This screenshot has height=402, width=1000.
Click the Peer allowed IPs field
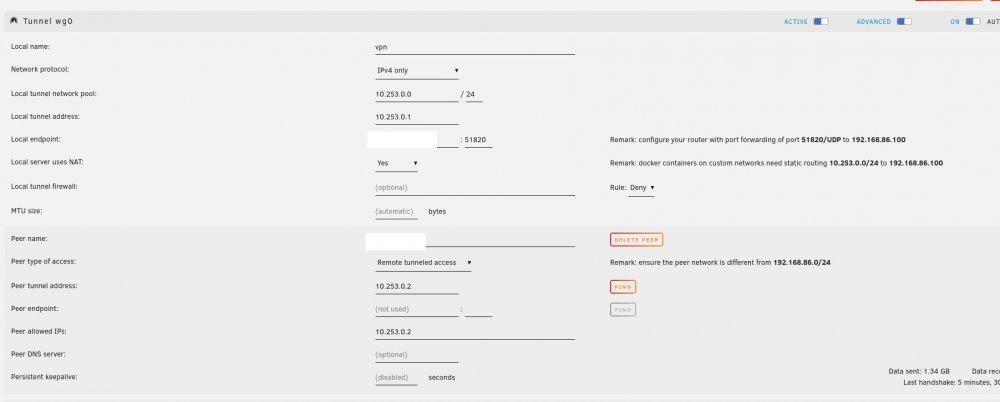(x=474, y=332)
